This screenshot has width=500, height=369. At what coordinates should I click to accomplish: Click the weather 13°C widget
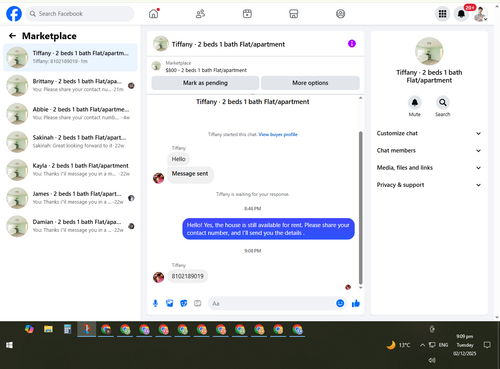tap(398, 345)
